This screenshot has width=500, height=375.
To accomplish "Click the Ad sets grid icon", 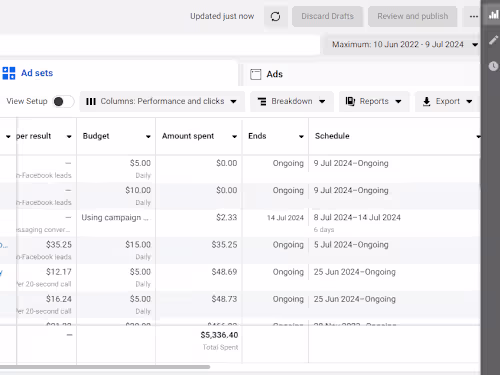I will 9,73.
